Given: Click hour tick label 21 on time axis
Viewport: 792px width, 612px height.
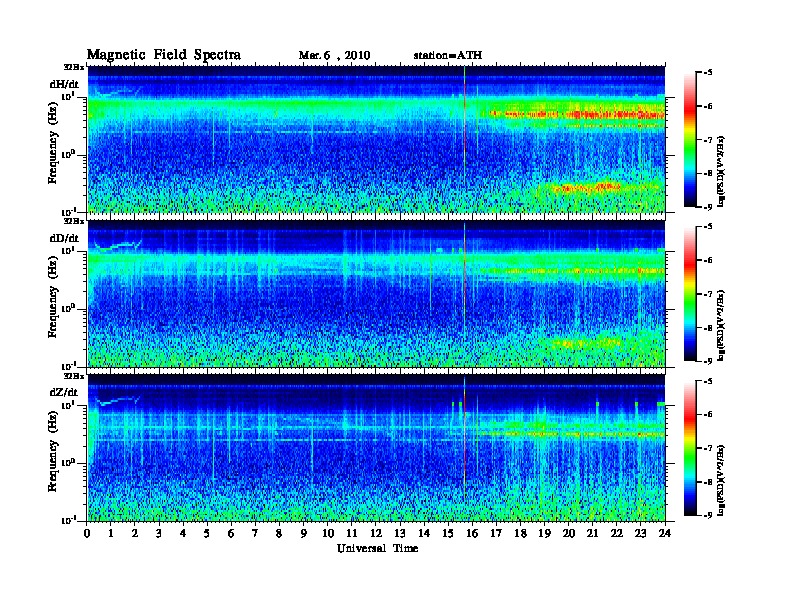Looking at the screenshot, I should click(592, 533).
